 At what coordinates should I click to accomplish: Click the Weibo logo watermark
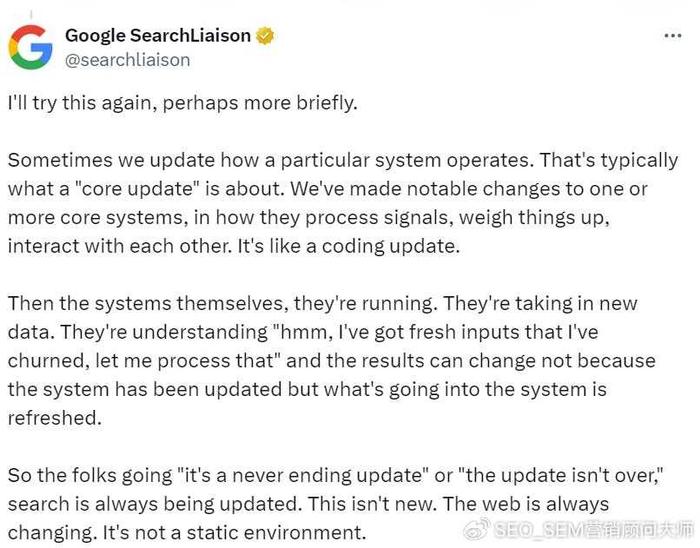(x=477, y=529)
